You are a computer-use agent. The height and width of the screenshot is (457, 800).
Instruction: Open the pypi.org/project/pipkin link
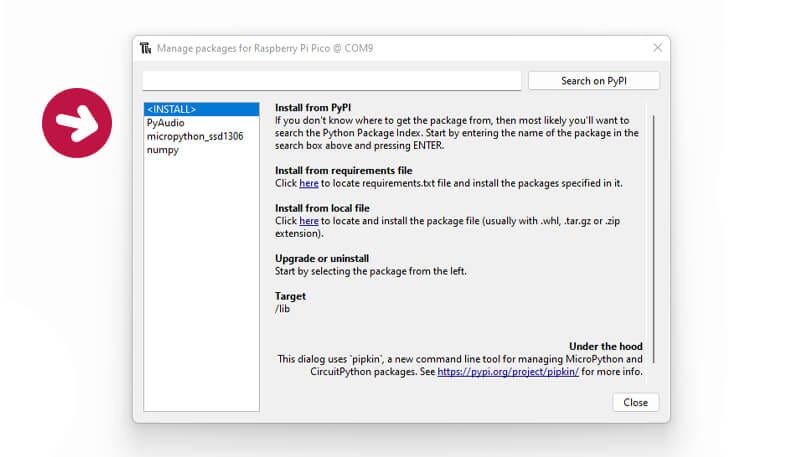pos(508,372)
